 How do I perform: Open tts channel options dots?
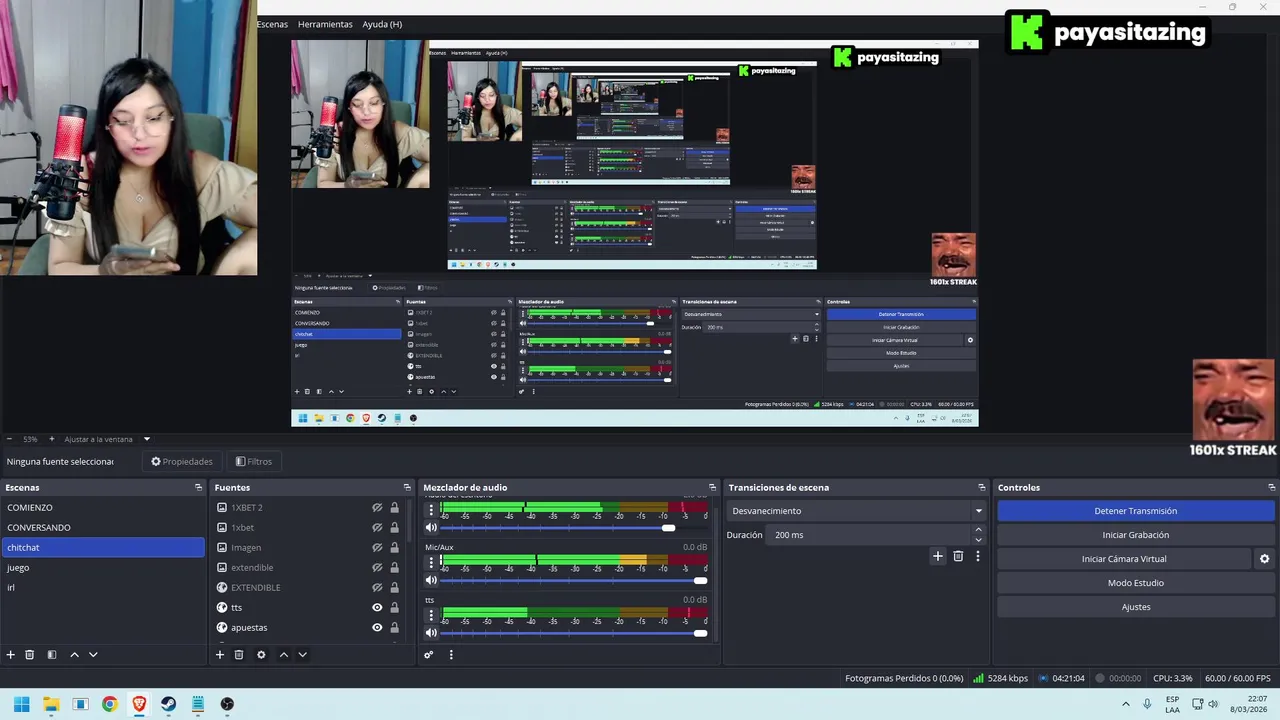point(432,614)
